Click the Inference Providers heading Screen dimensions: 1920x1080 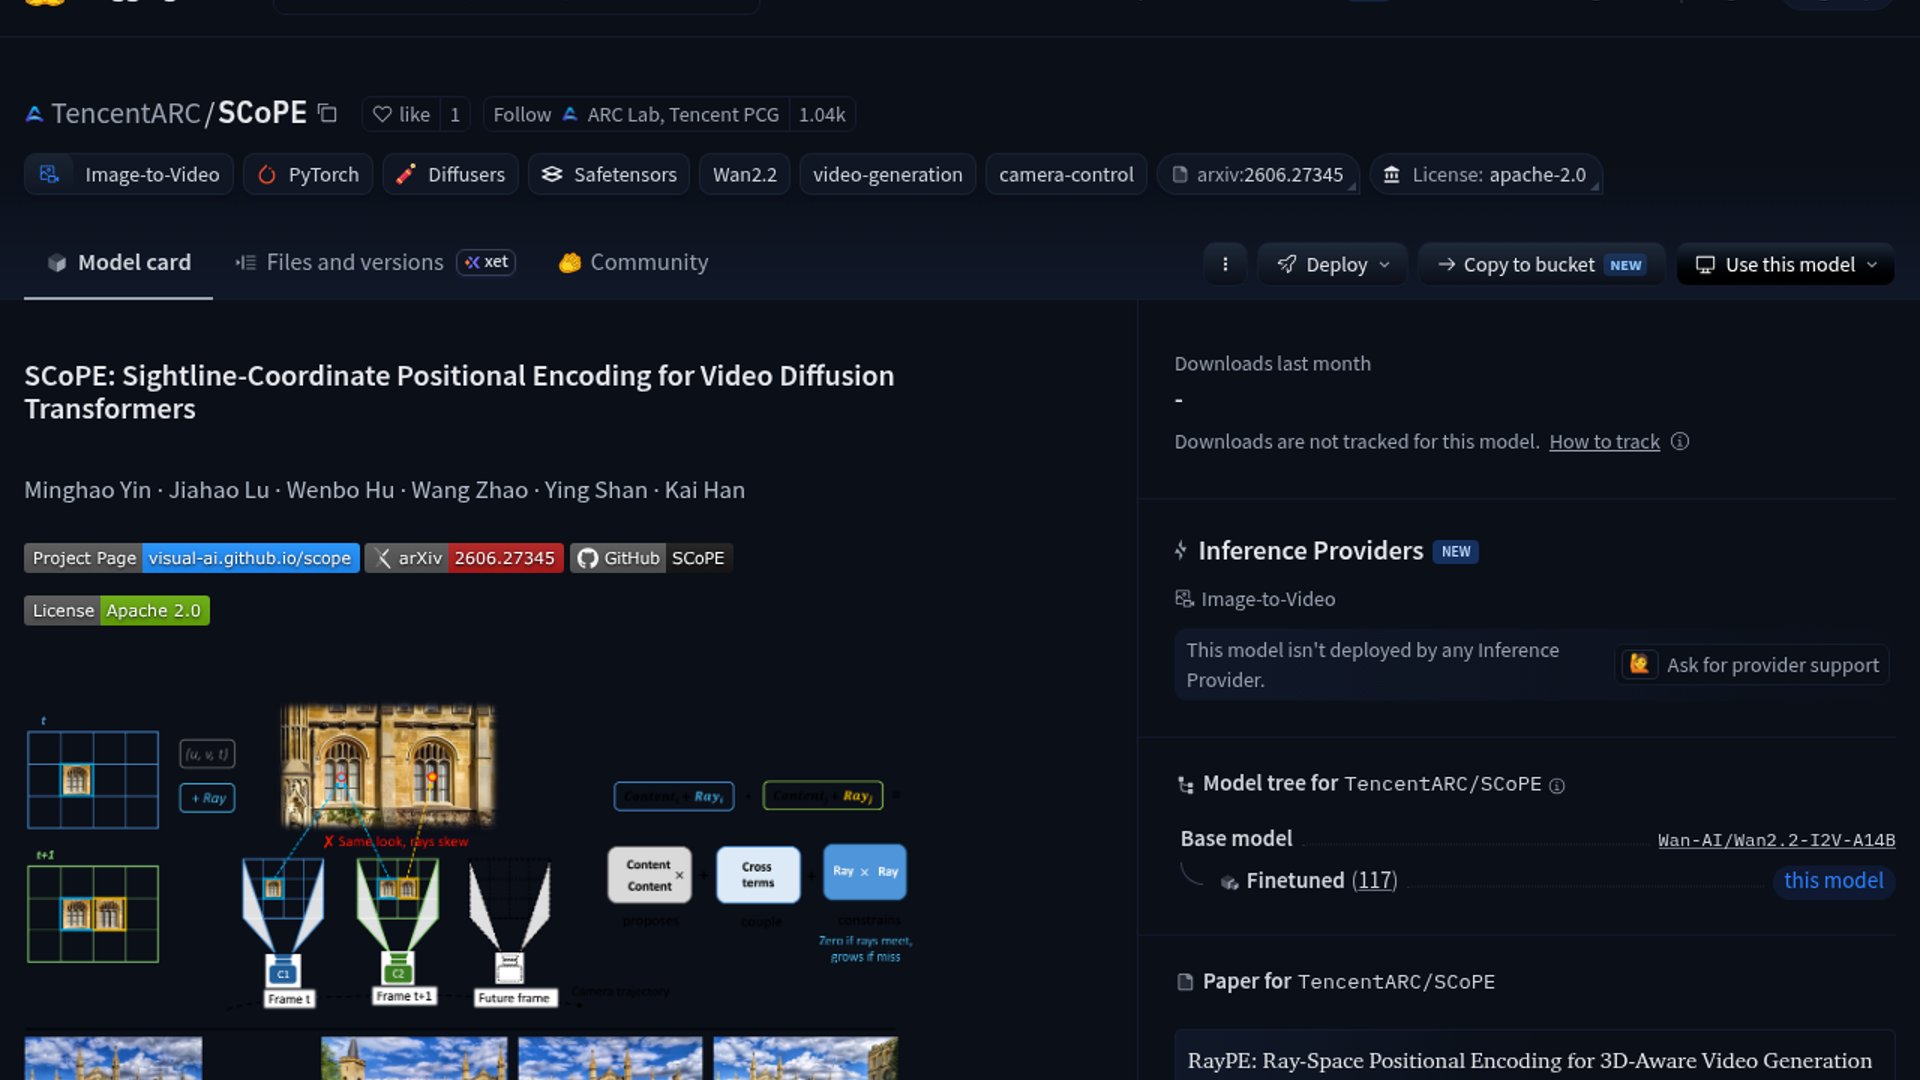[x=1310, y=551]
